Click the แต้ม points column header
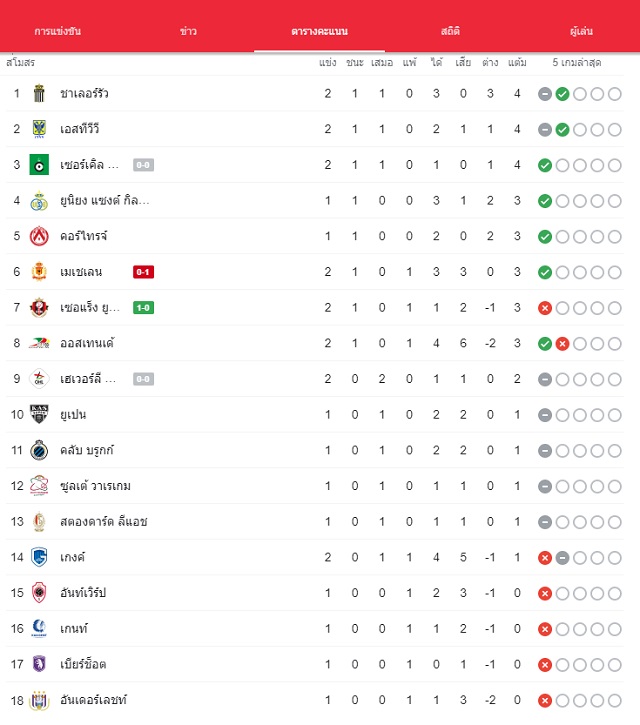The image size is (640, 725). click(x=517, y=62)
